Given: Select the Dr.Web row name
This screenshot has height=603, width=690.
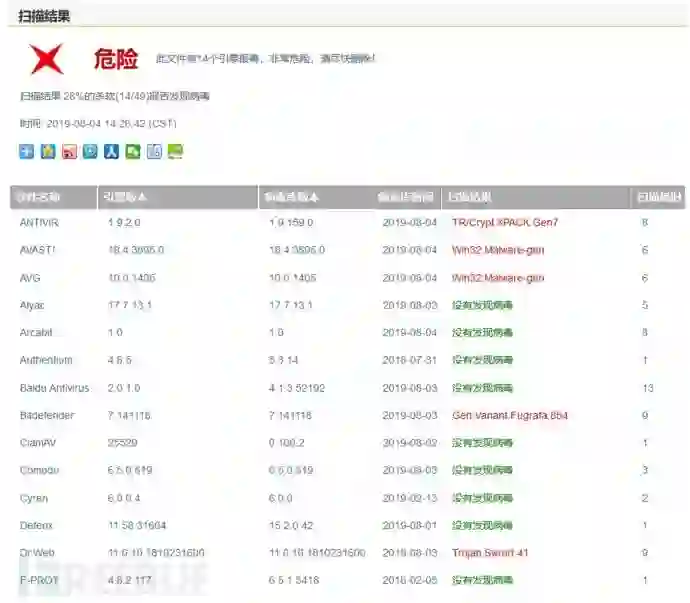Looking at the screenshot, I should pyautogui.click(x=37, y=553).
